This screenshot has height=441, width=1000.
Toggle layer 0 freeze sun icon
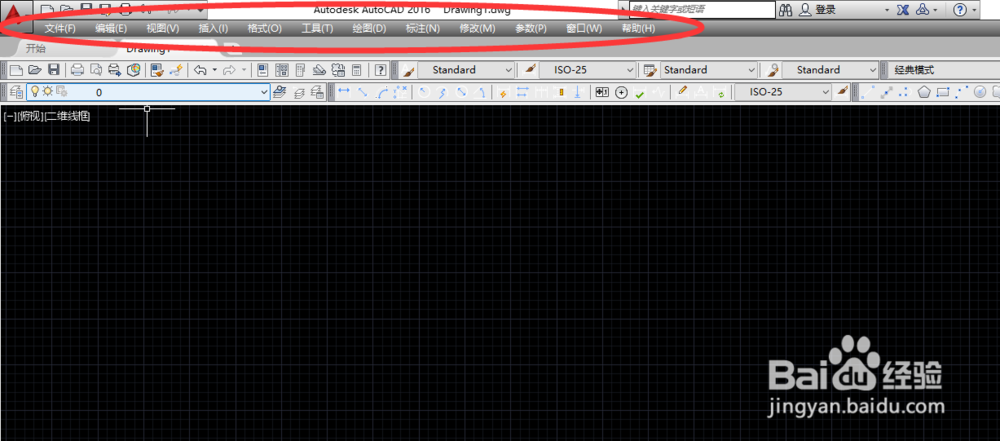pyautogui.click(x=48, y=91)
